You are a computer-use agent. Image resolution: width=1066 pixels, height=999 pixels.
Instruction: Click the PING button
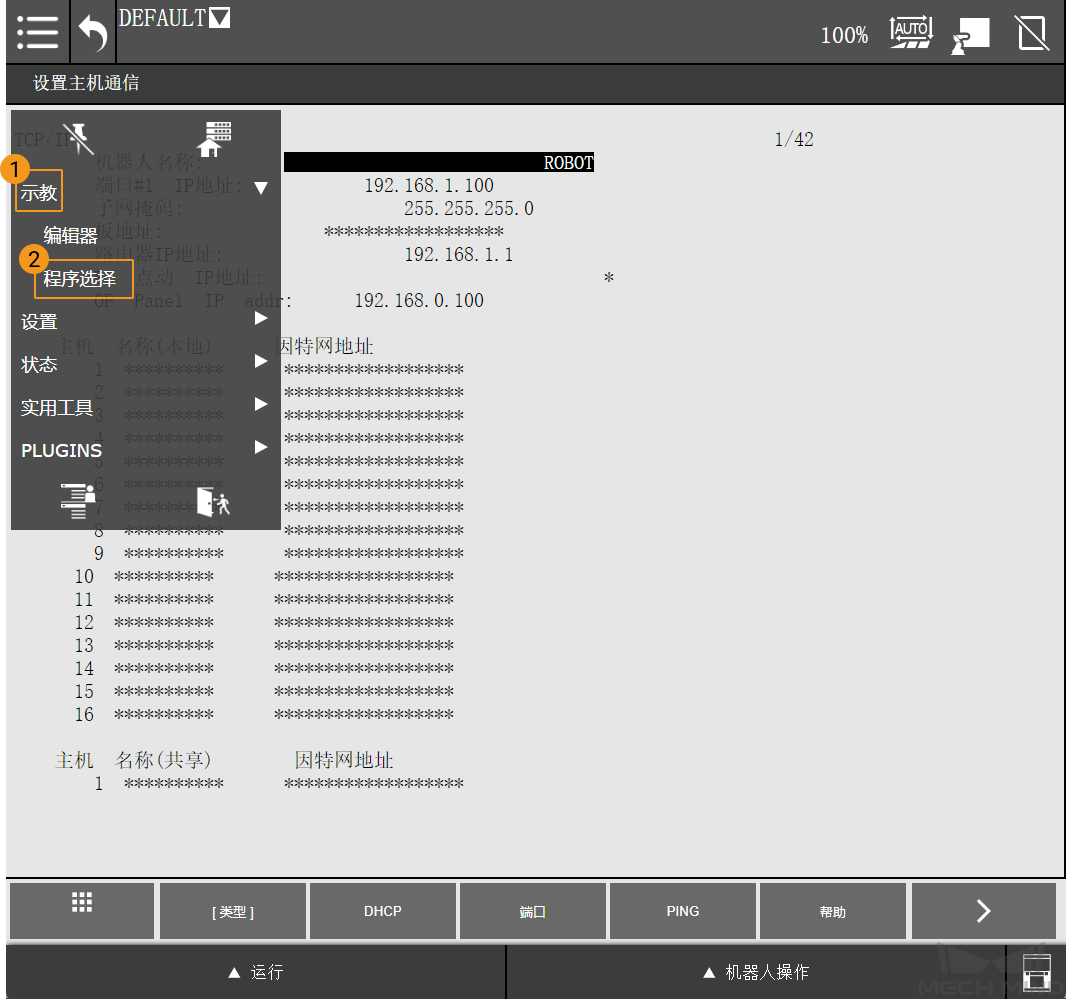pos(683,911)
